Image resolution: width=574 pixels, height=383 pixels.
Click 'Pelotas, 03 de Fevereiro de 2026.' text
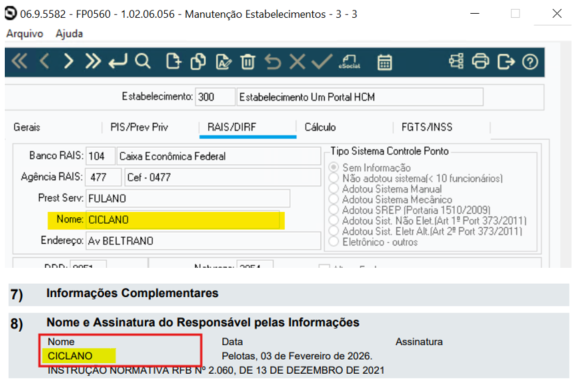[297, 356]
